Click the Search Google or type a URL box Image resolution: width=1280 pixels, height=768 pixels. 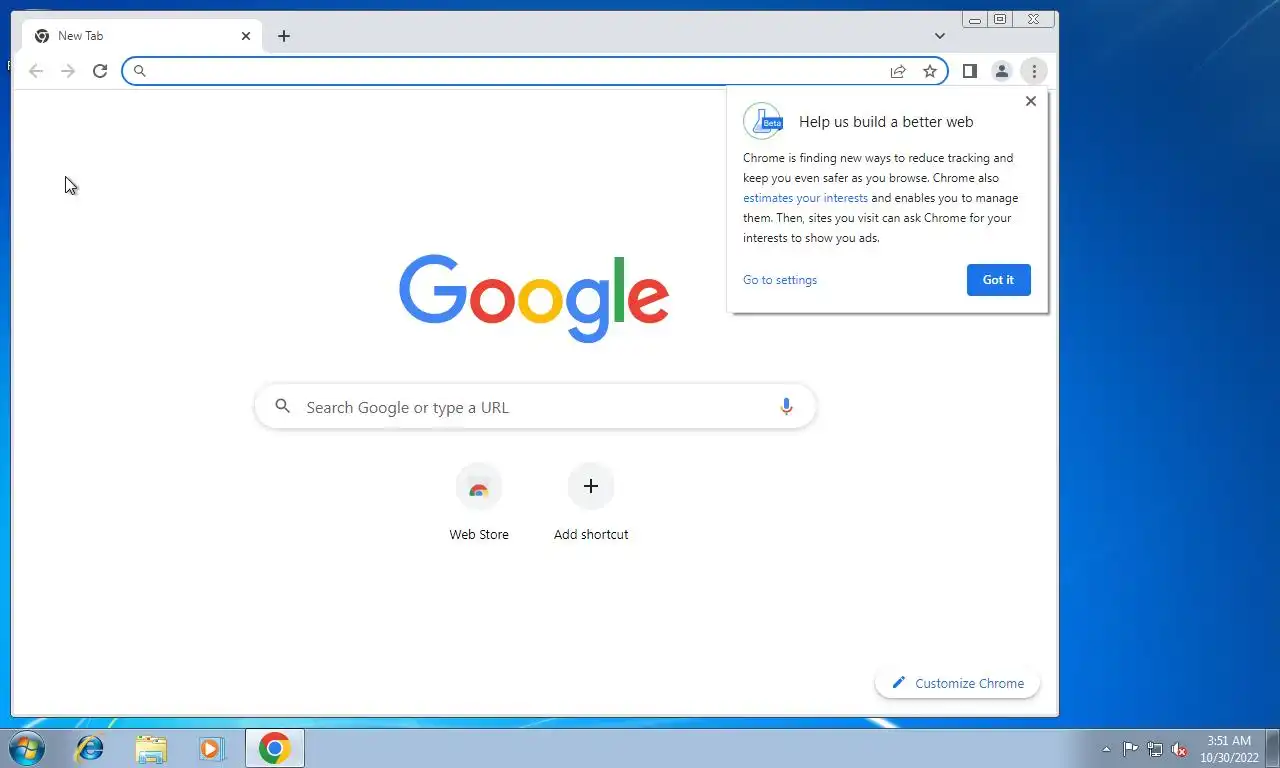pos(536,407)
